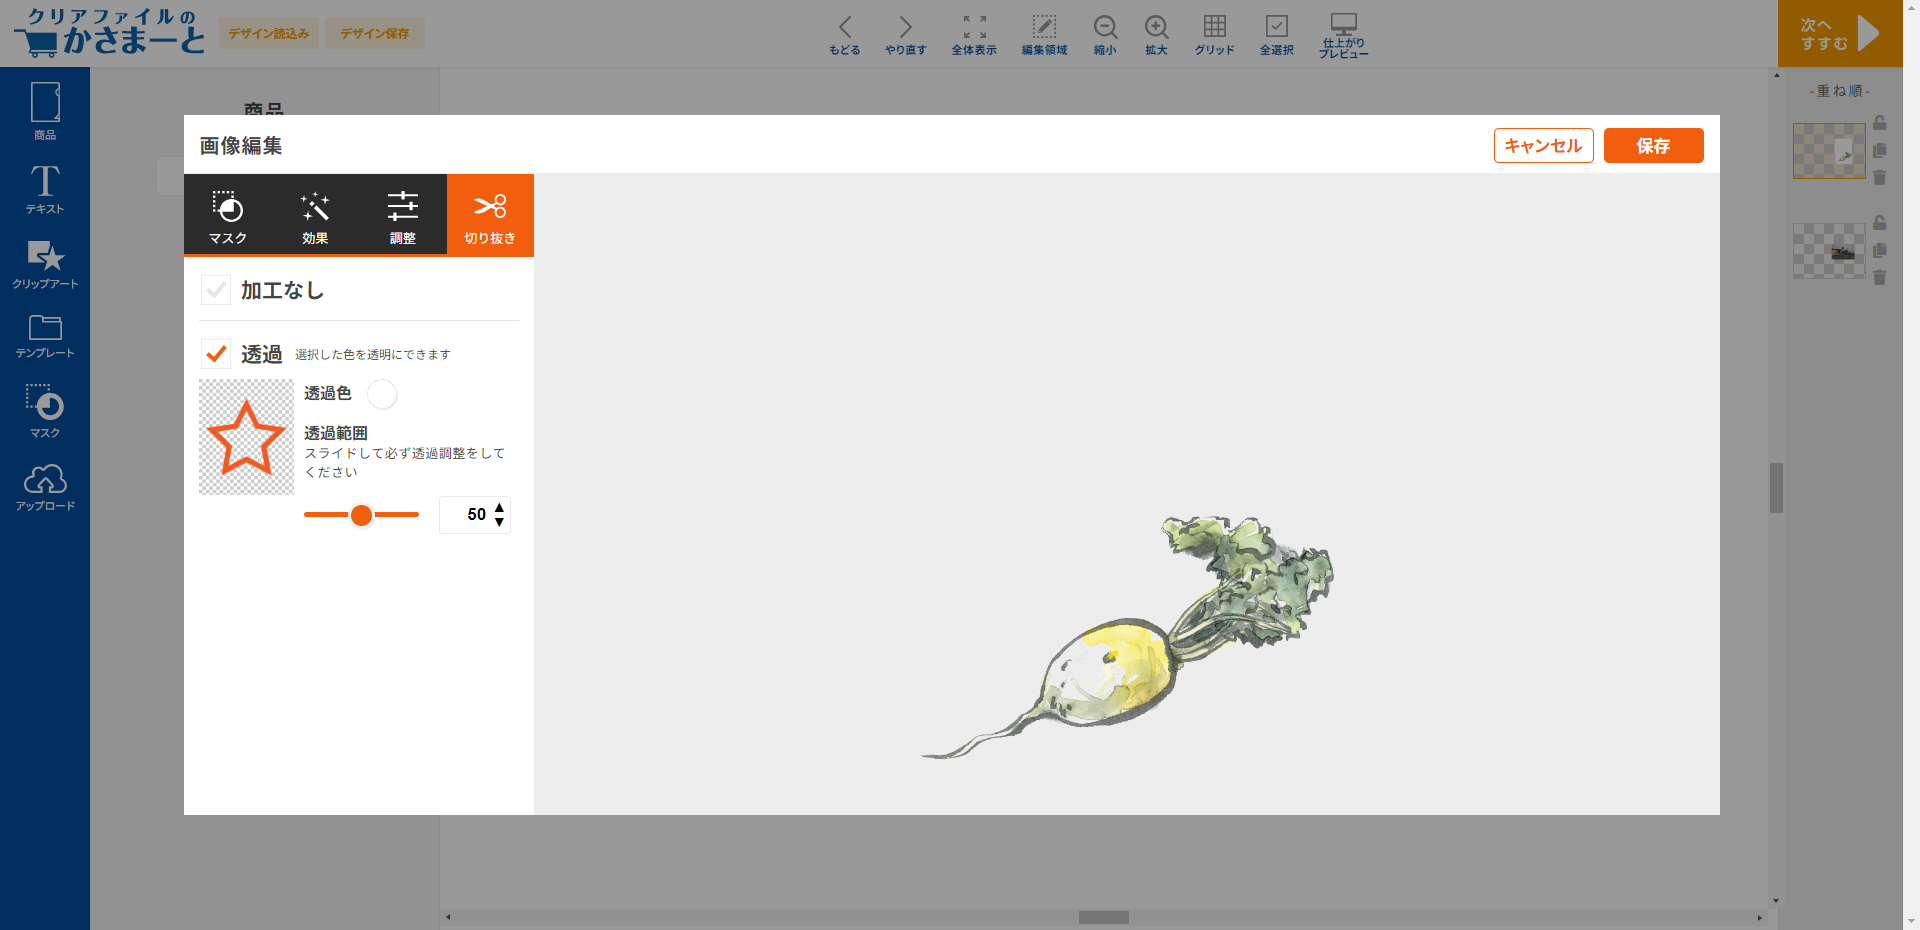
Task: Pick the 透過色 white color swatch
Action: [x=382, y=394]
